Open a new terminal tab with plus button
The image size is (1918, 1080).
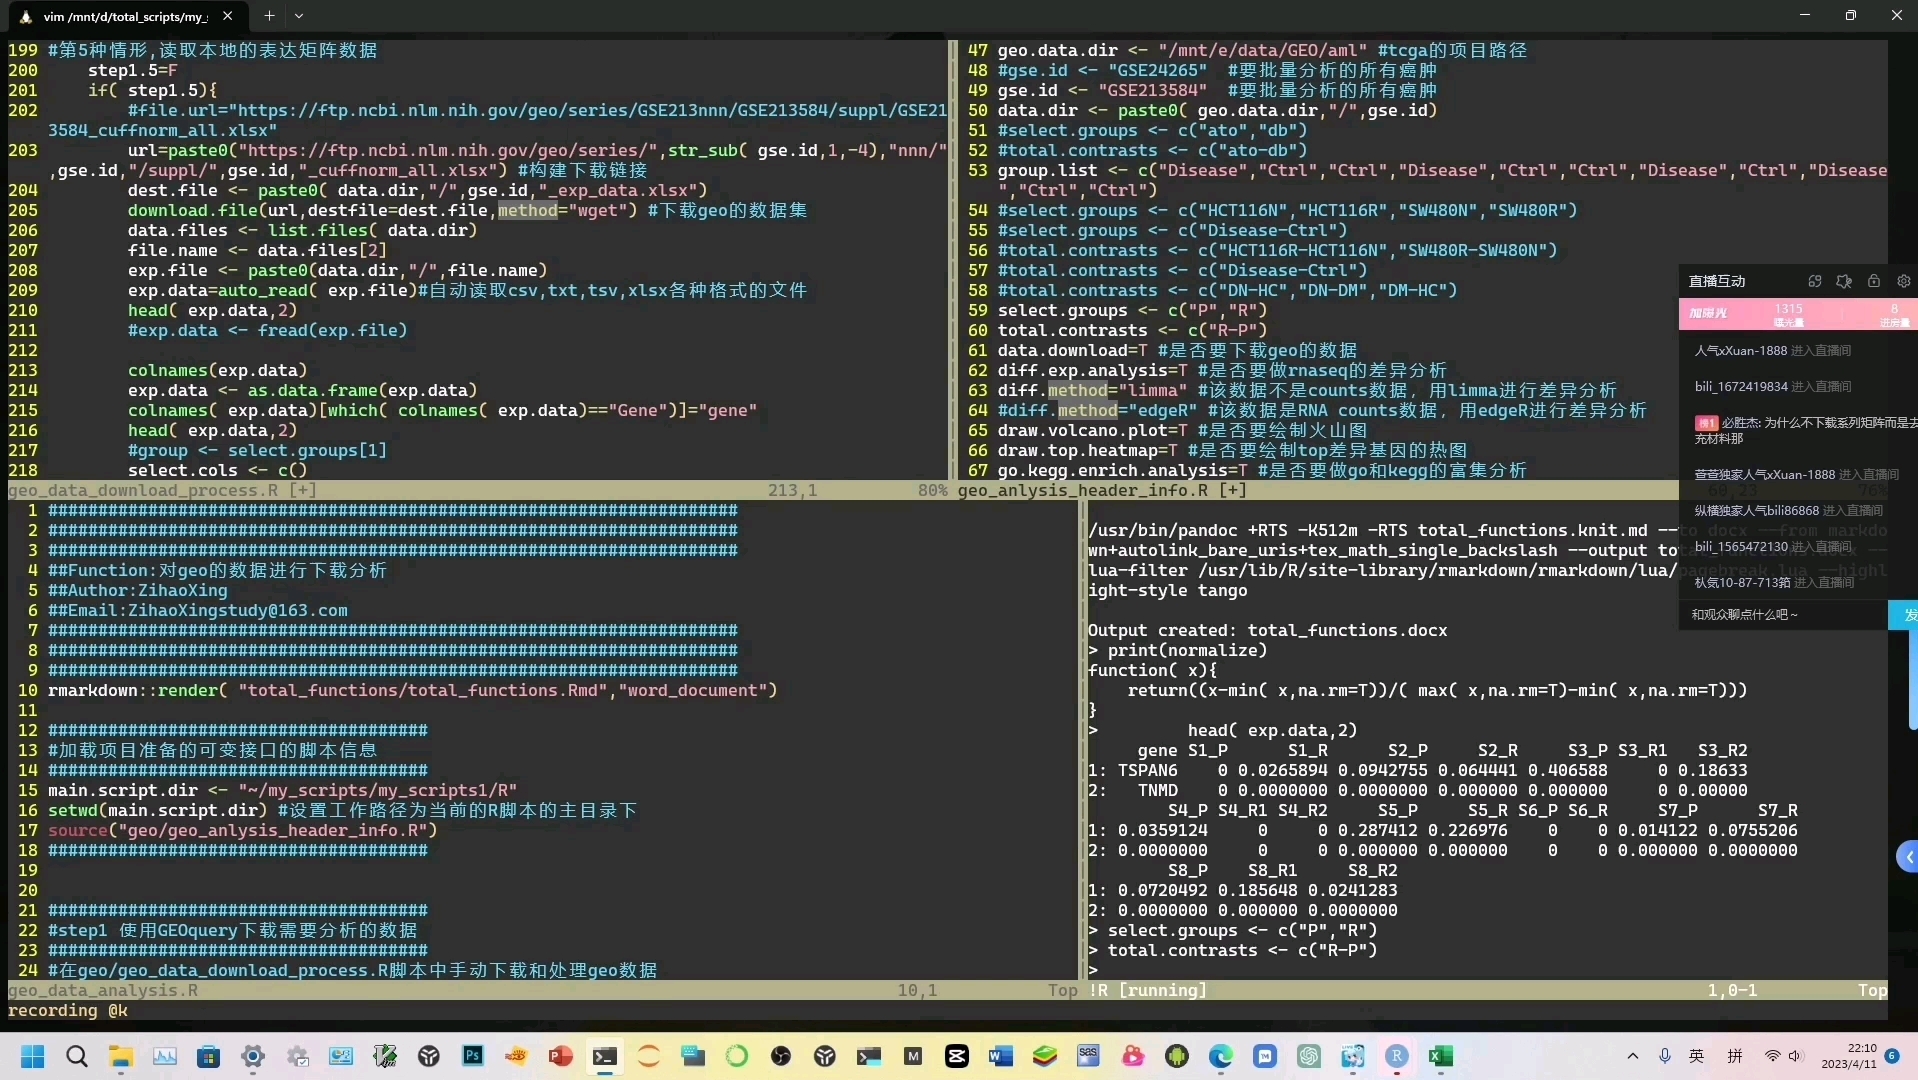[x=269, y=16]
